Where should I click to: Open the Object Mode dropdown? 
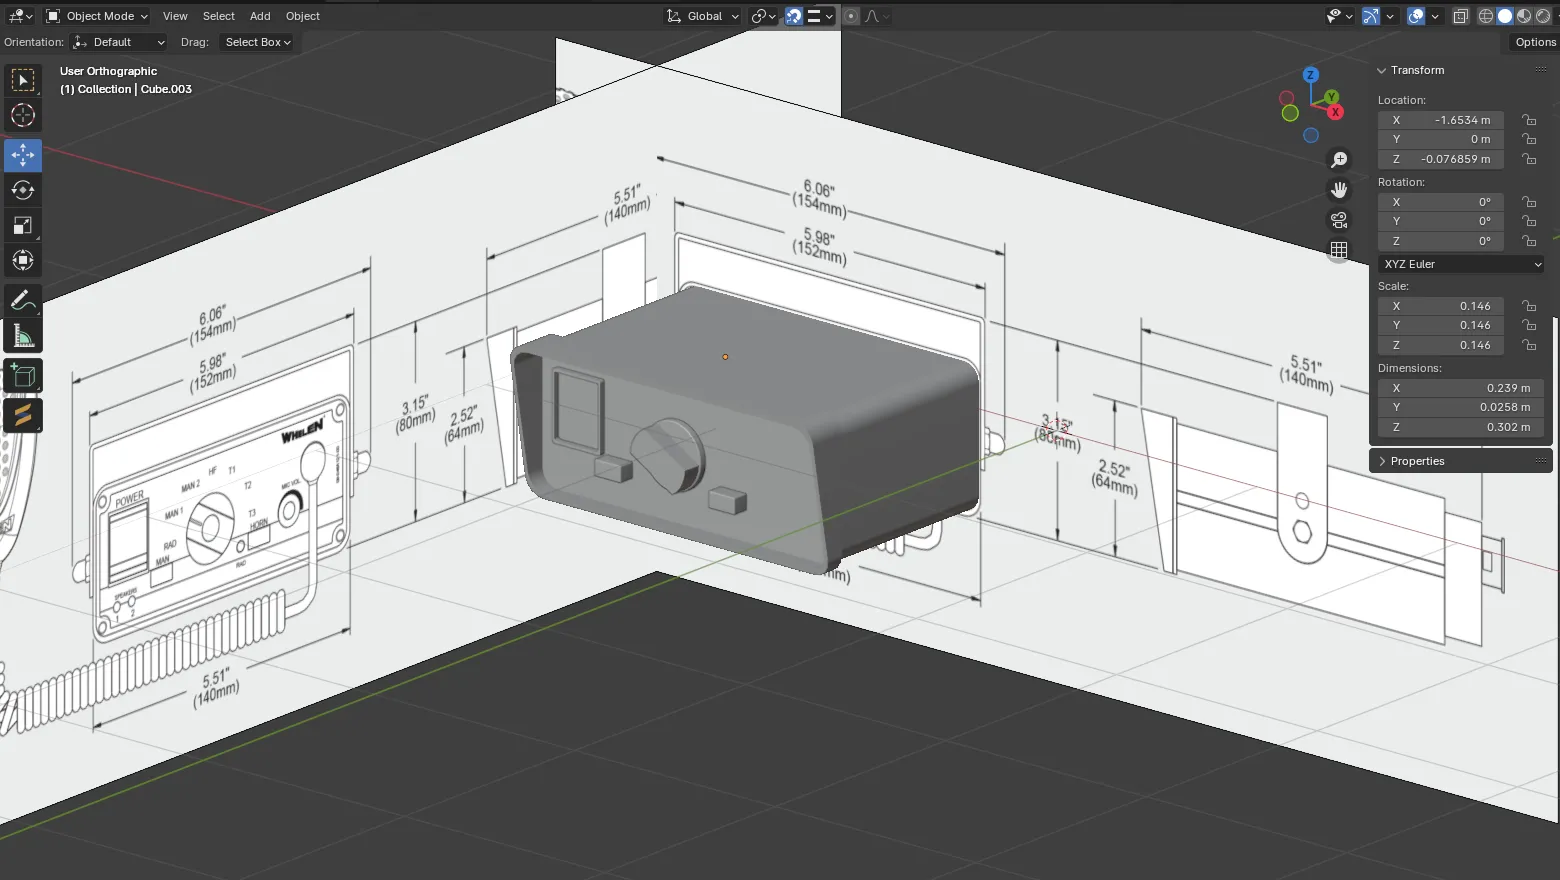pos(97,16)
